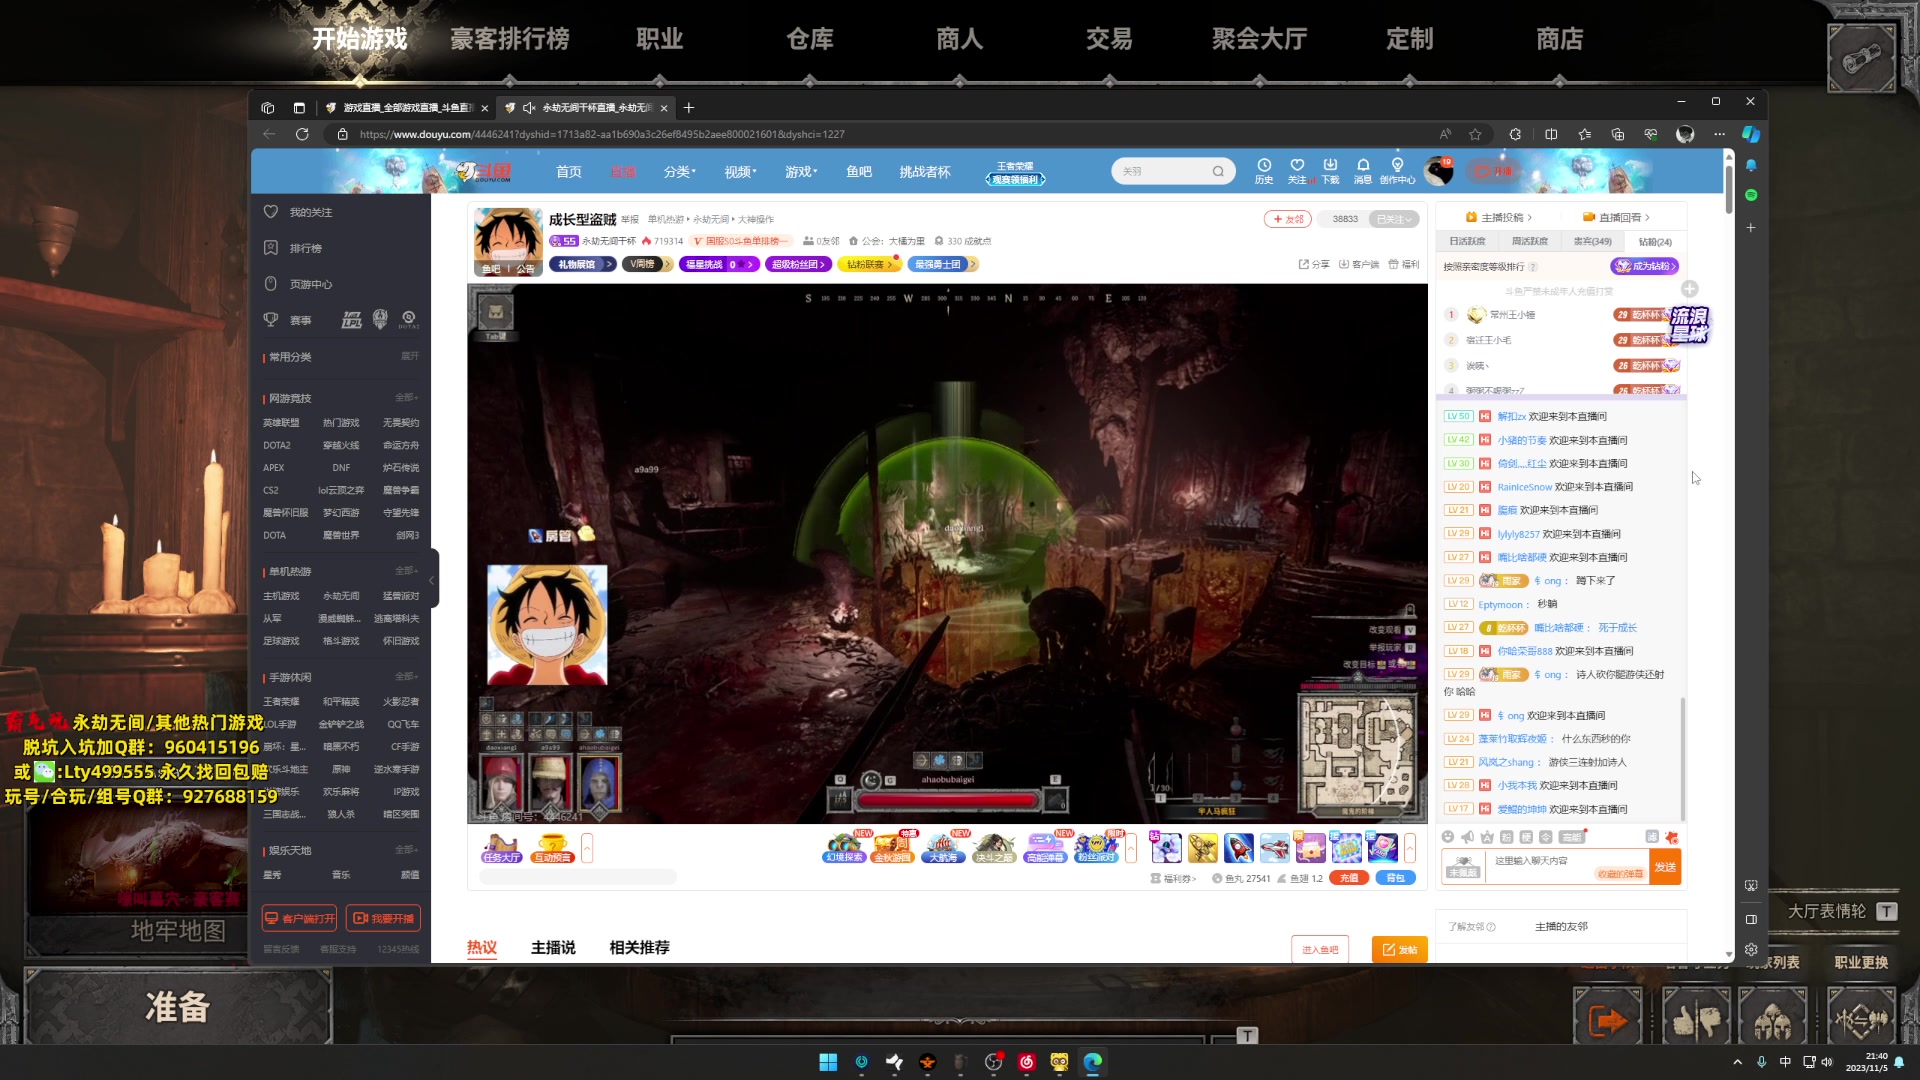This screenshot has width=1920, height=1080.
Task: Open the 创作中心 lightbulb icon
Action: click(x=1397, y=171)
